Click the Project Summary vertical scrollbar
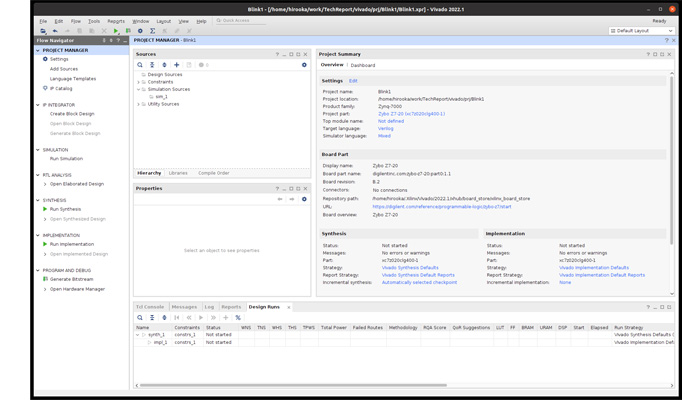This screenshot has width=700, height=400. click(x=671, y=160)
